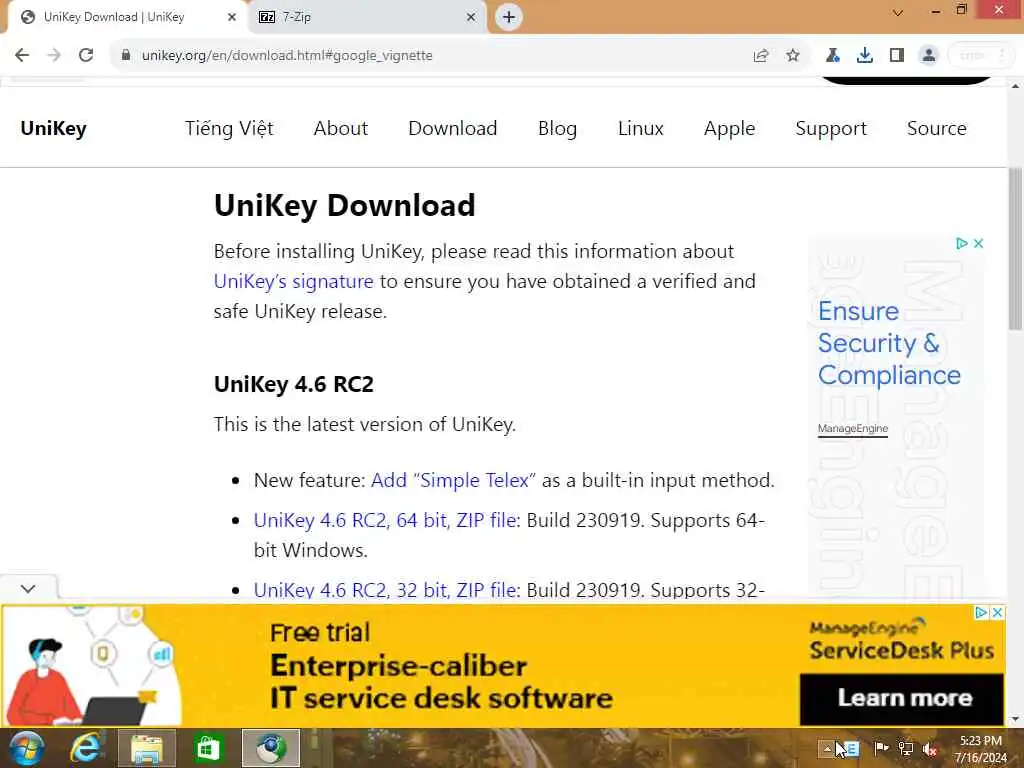1024x768 pixels.
Task: Open network status tray icon
Action: pyautogui.click(x=906, y=748)
